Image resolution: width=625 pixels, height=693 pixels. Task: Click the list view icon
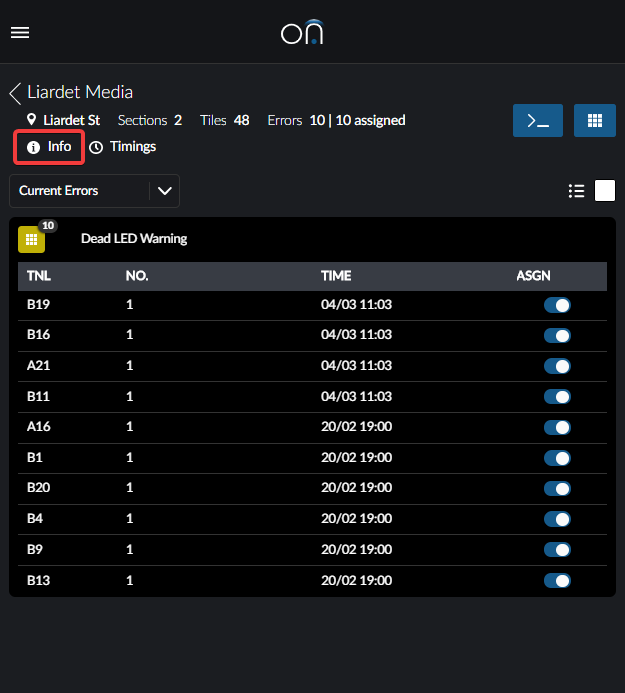point(576,191)
